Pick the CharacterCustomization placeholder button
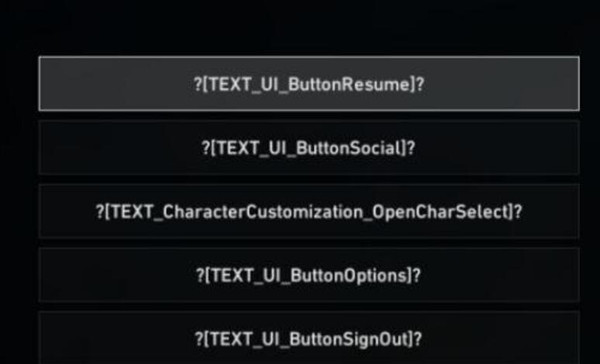Screen dimensions: 600x364 tap(309, 212)
